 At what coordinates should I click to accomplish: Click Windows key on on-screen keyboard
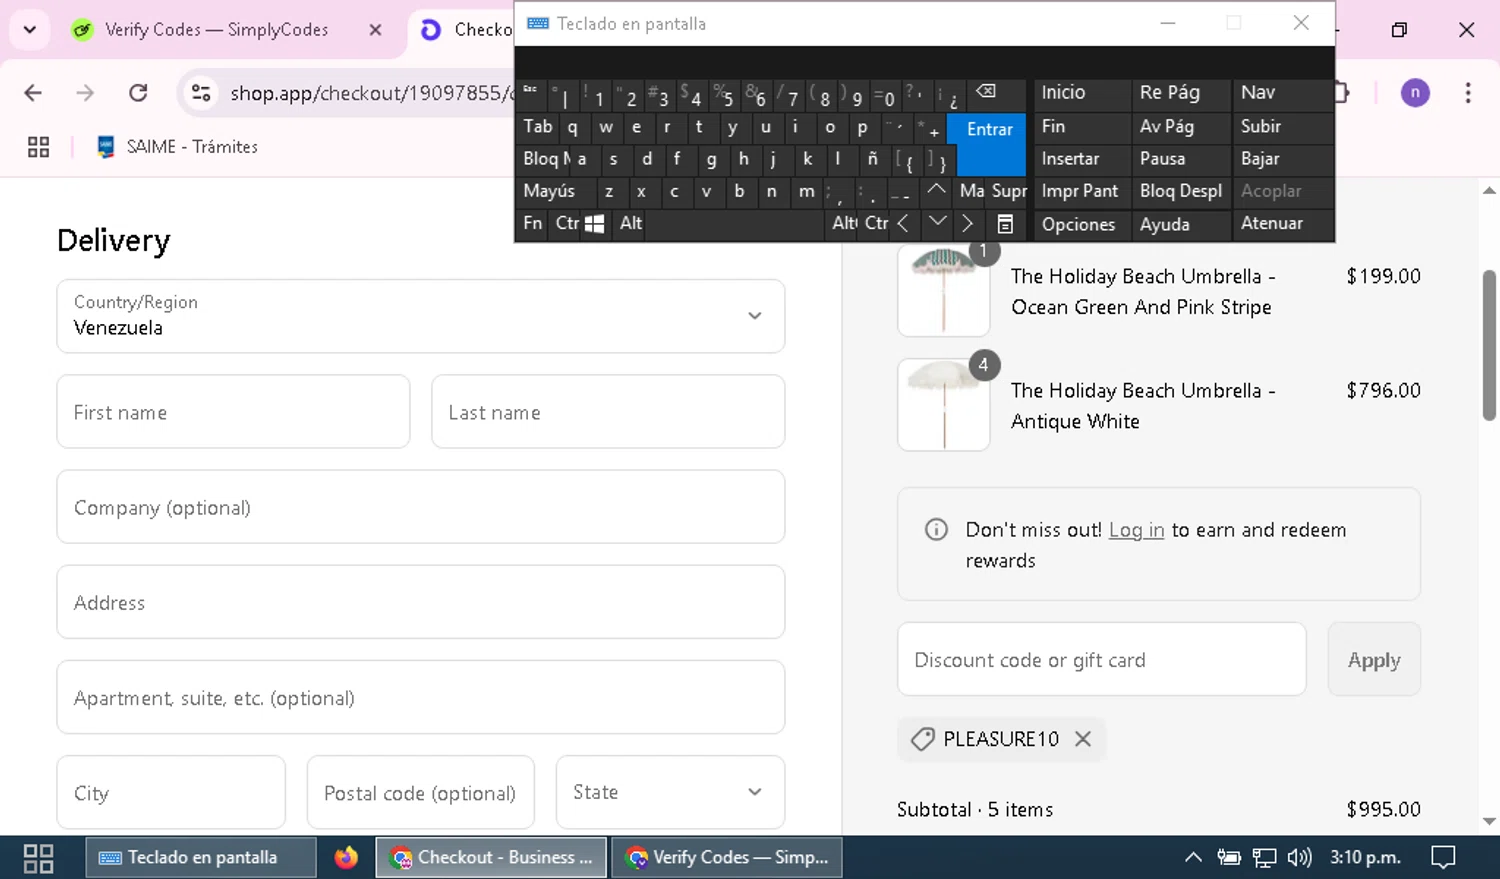click(594, 224)
